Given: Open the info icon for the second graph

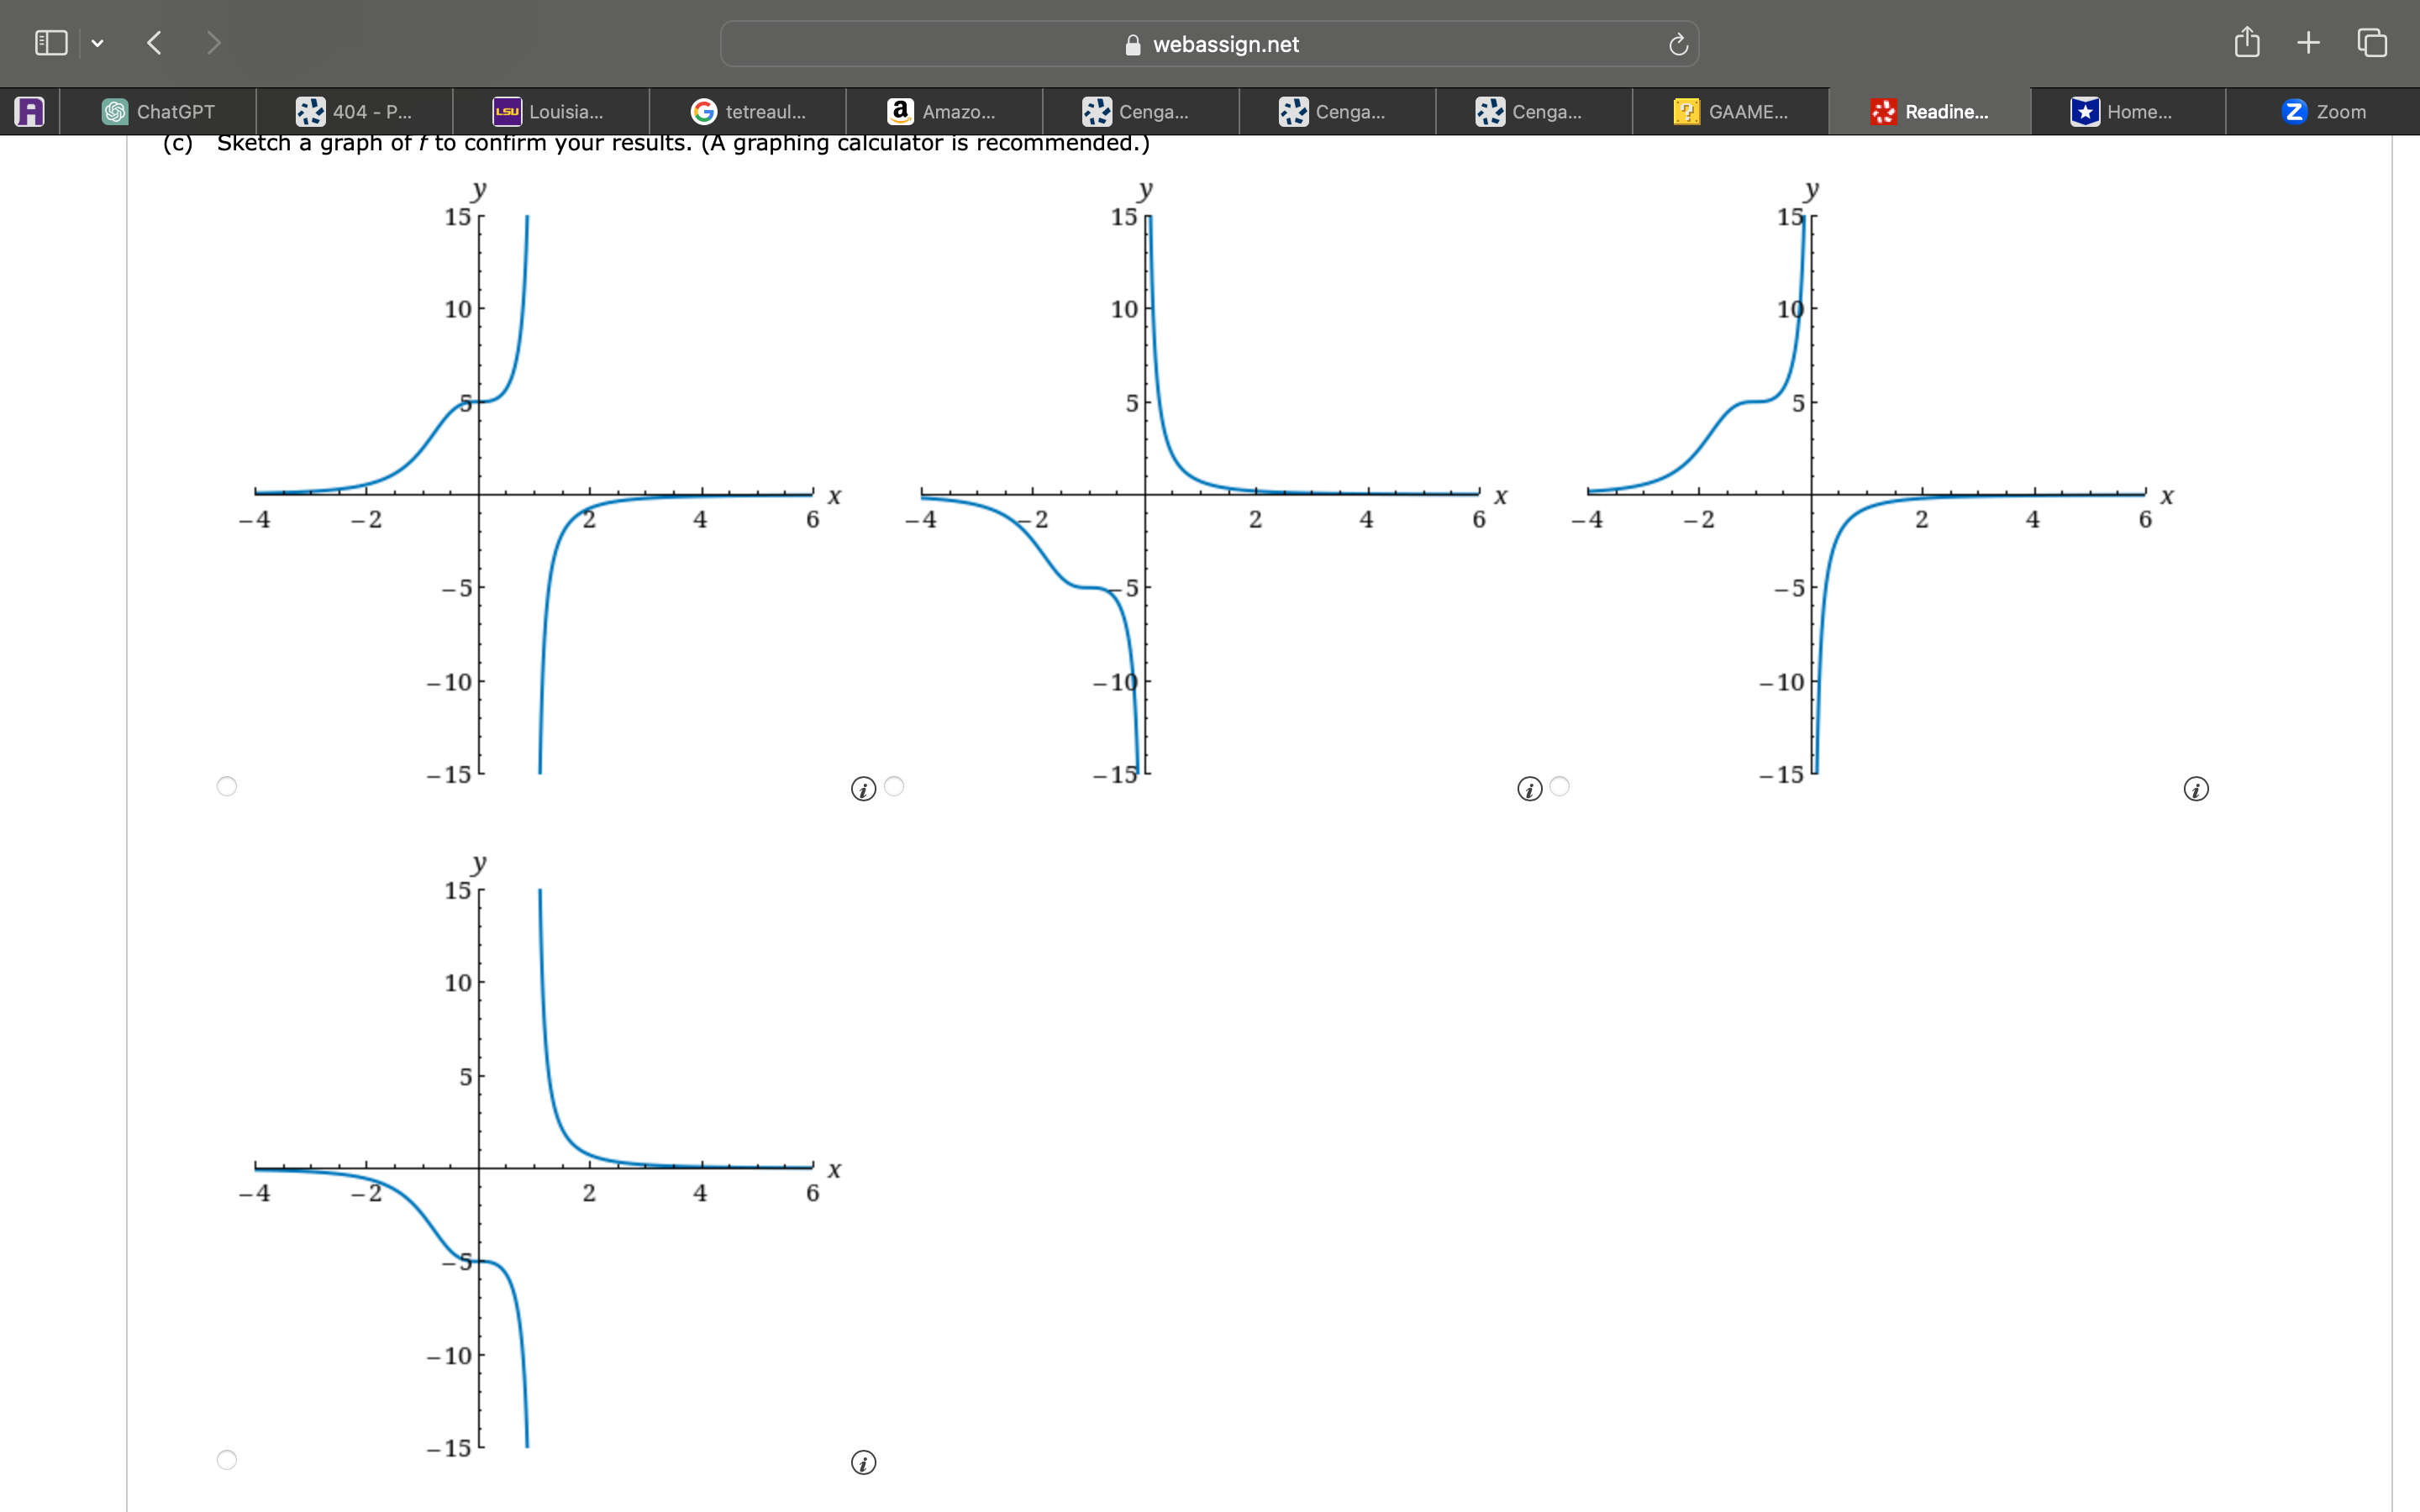Looking at the screenshot, I should coord(1529,789).
